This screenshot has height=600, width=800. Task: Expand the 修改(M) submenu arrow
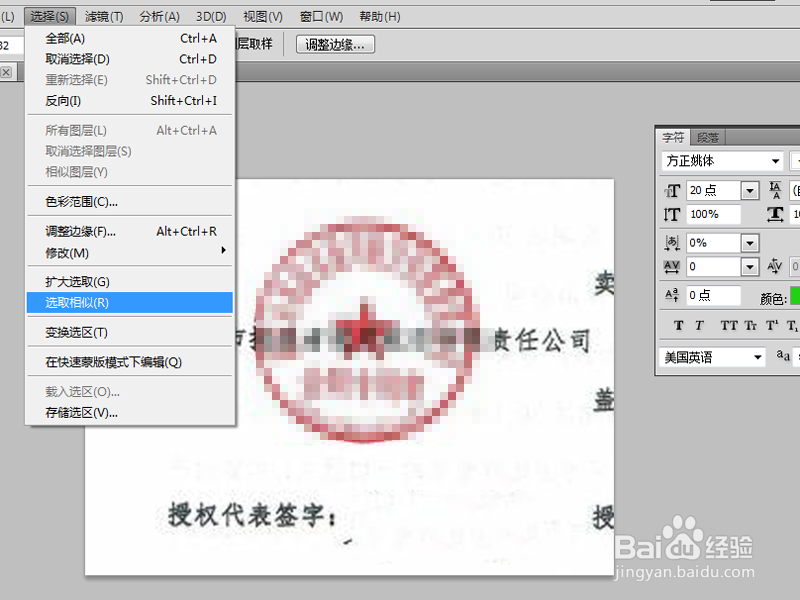pos(223,250)
